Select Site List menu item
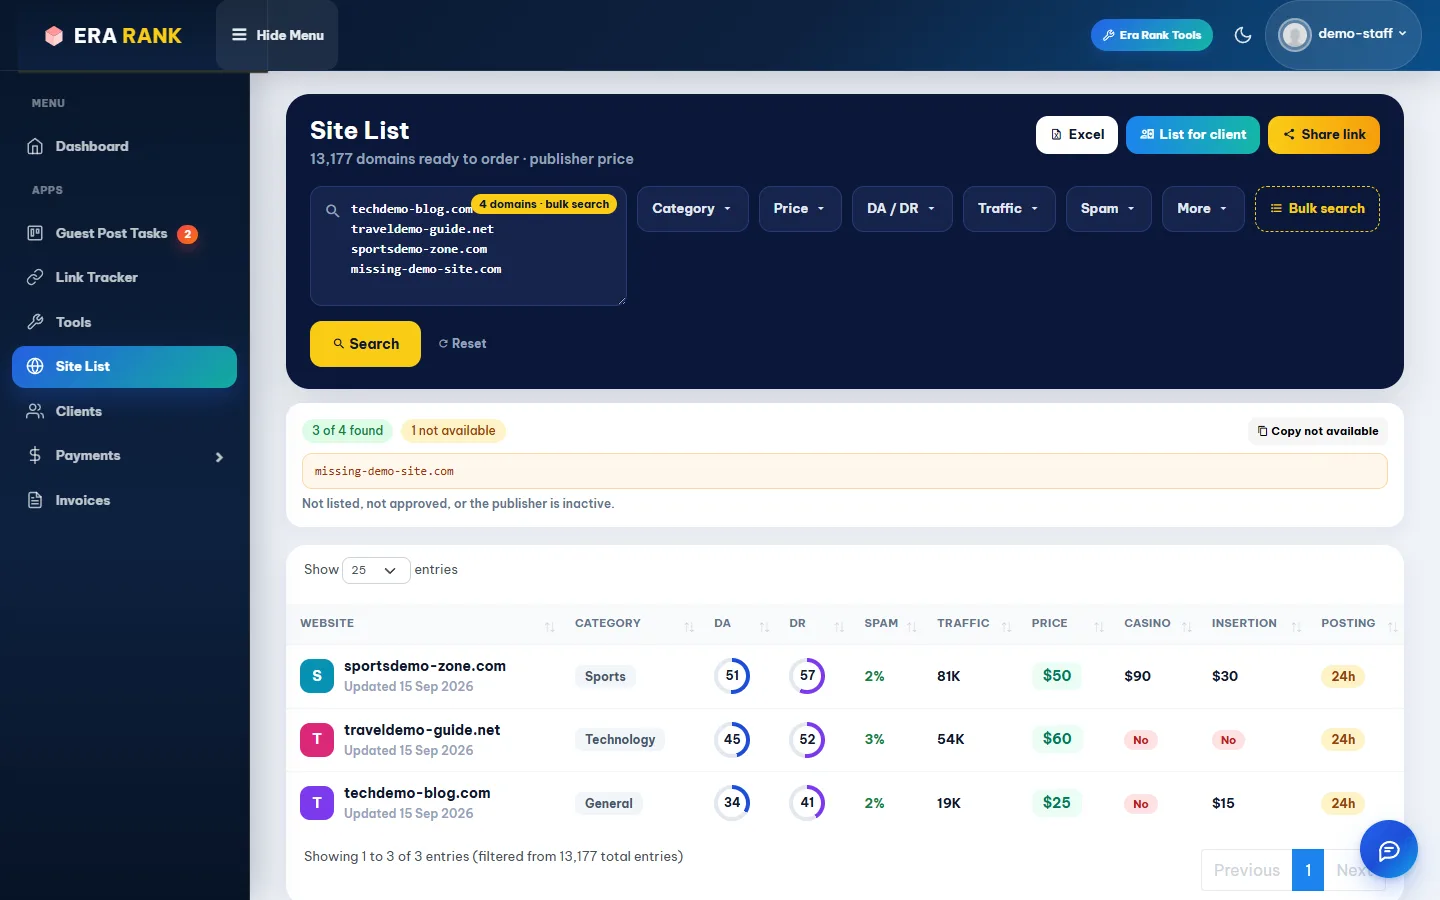This screenshot has height=900, width=1440. pos(124,366)
